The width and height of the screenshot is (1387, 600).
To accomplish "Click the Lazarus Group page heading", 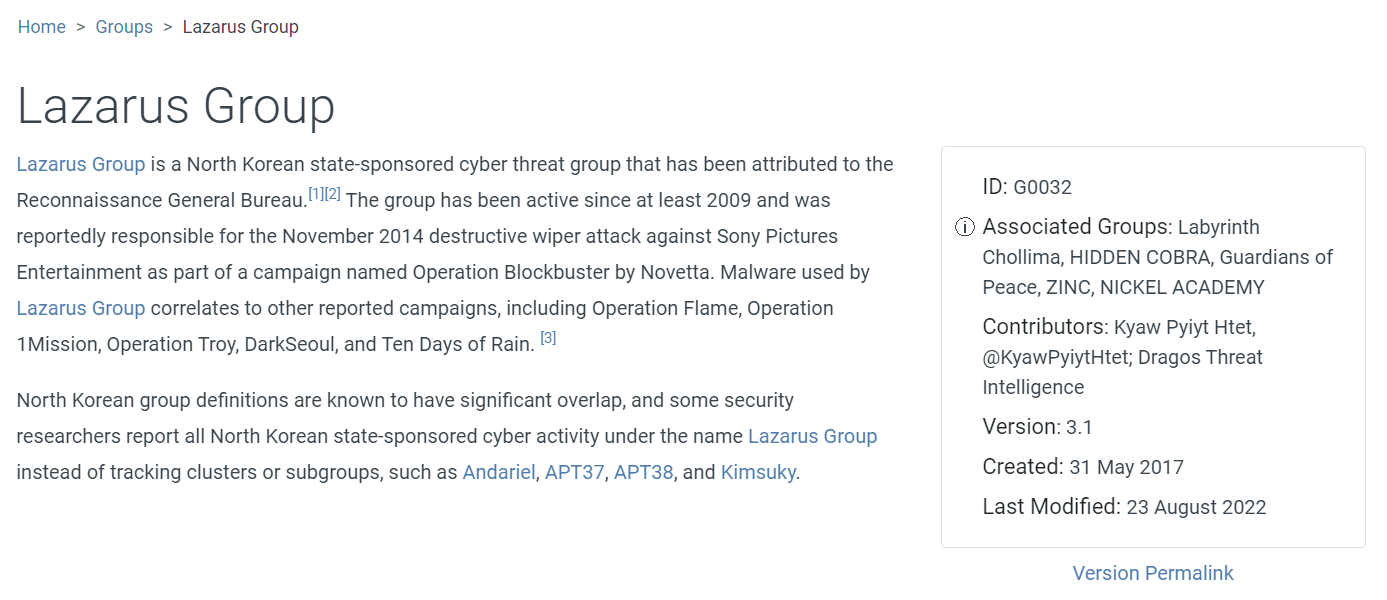I will point(176,106).
